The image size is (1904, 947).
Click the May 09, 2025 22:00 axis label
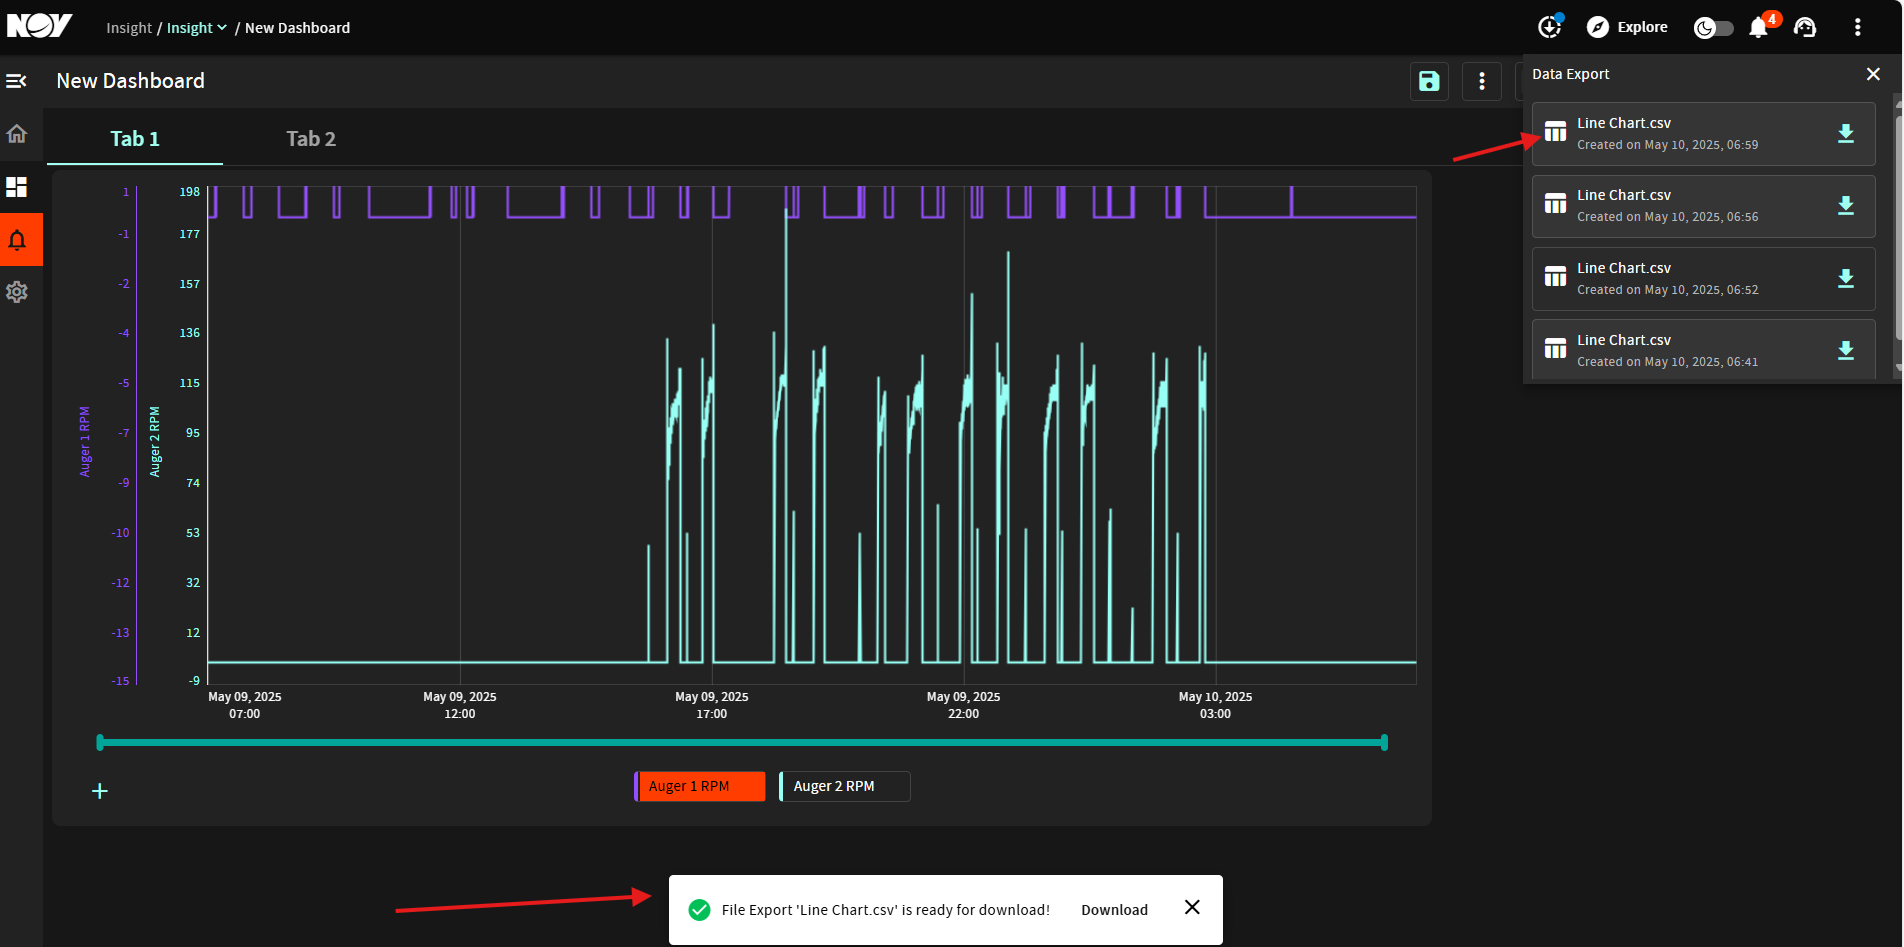[964, 705]
